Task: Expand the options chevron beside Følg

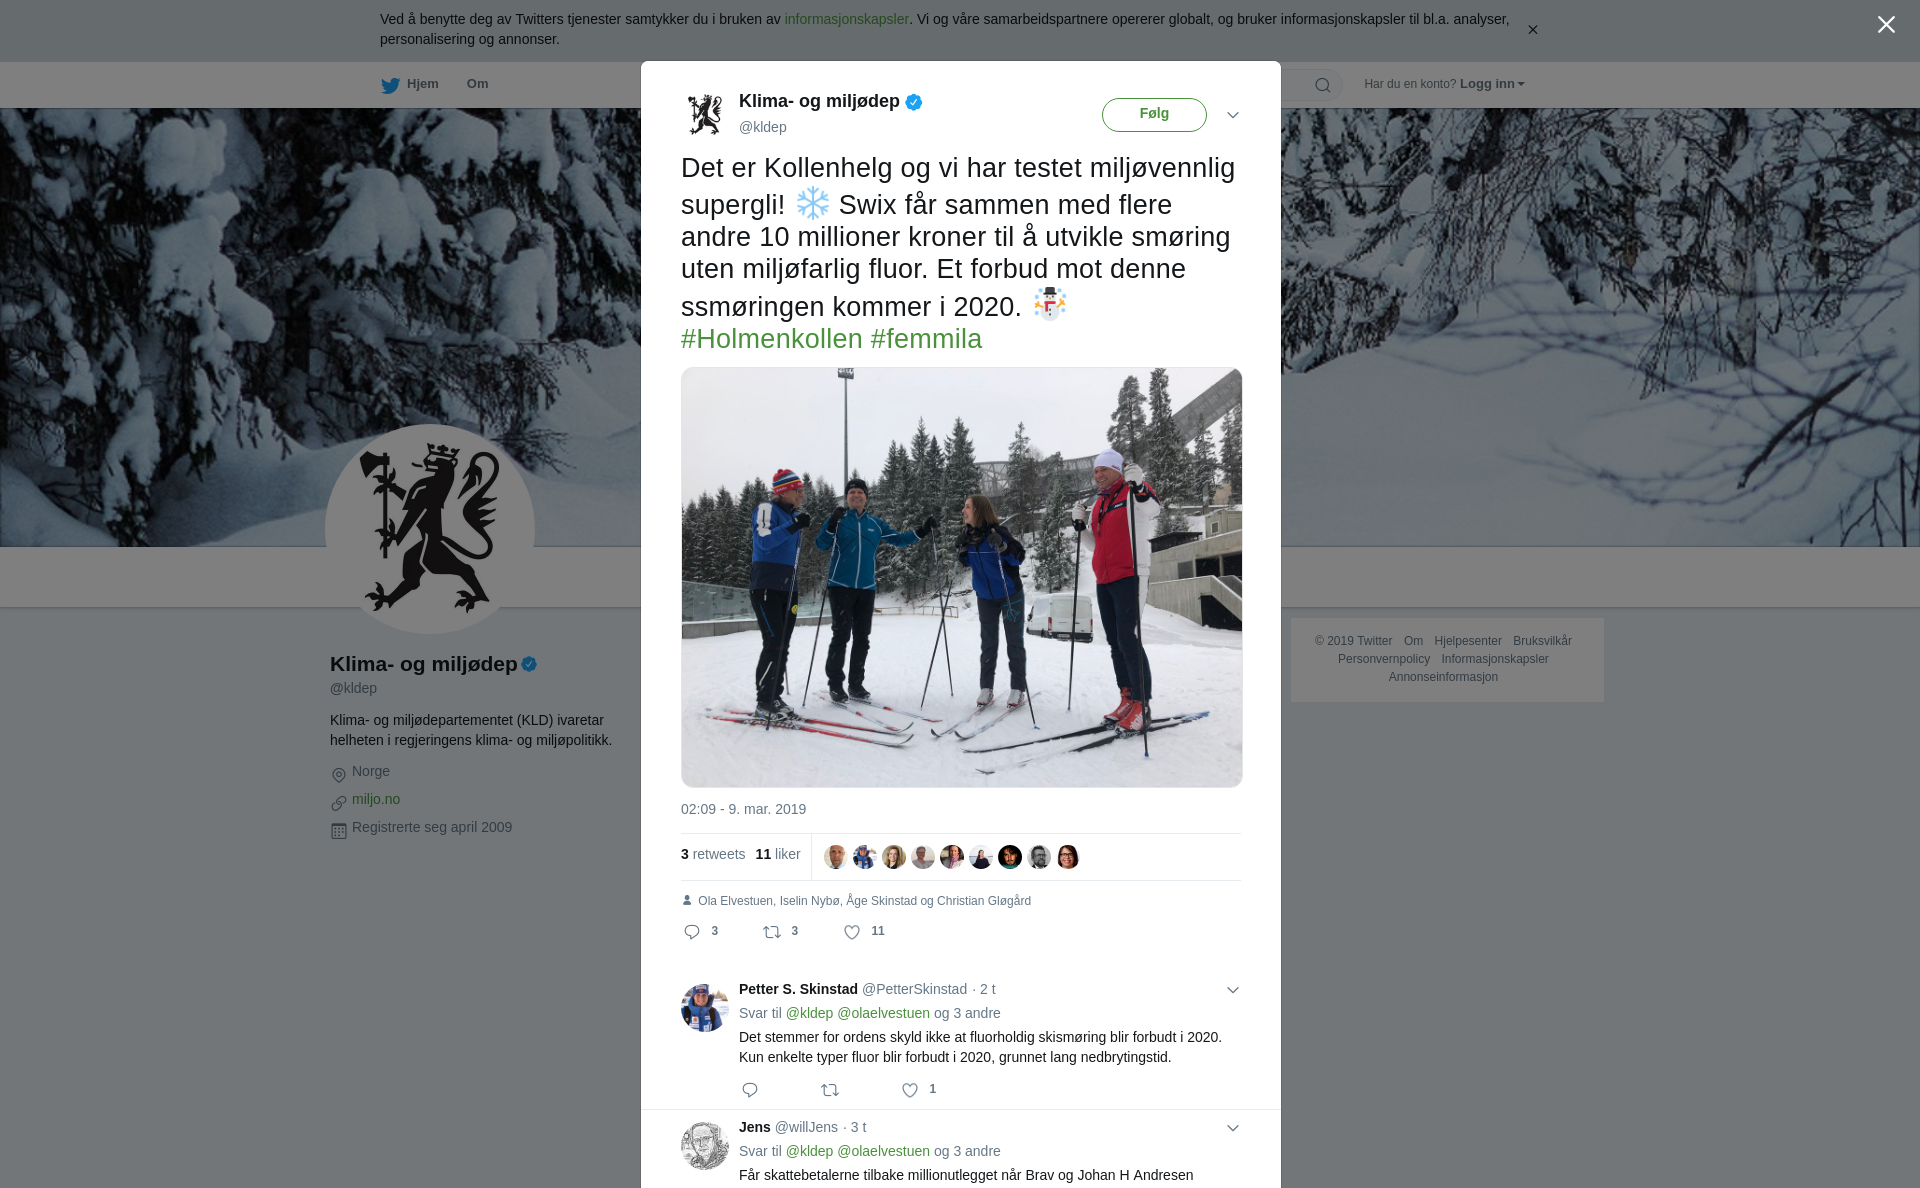Action: [x=1233, y=115]
